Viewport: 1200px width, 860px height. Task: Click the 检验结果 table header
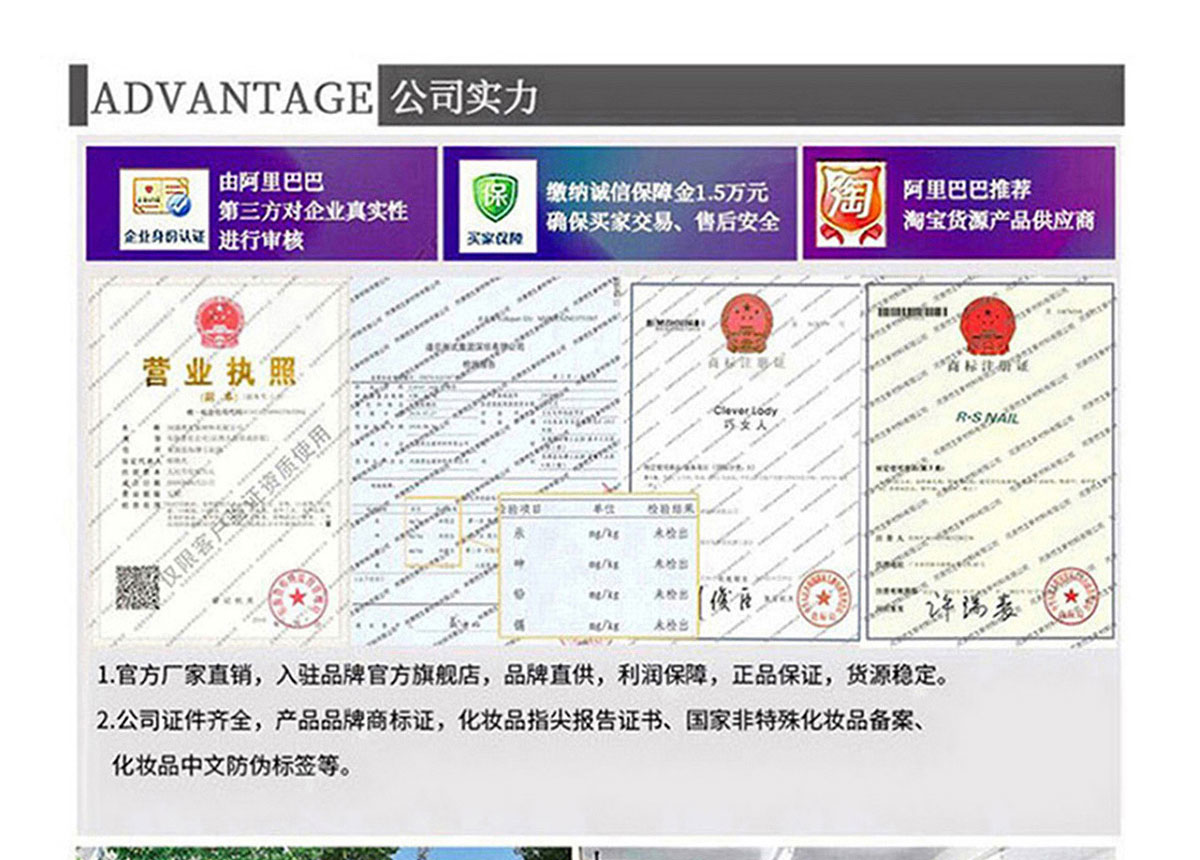(x=672, y=508)
